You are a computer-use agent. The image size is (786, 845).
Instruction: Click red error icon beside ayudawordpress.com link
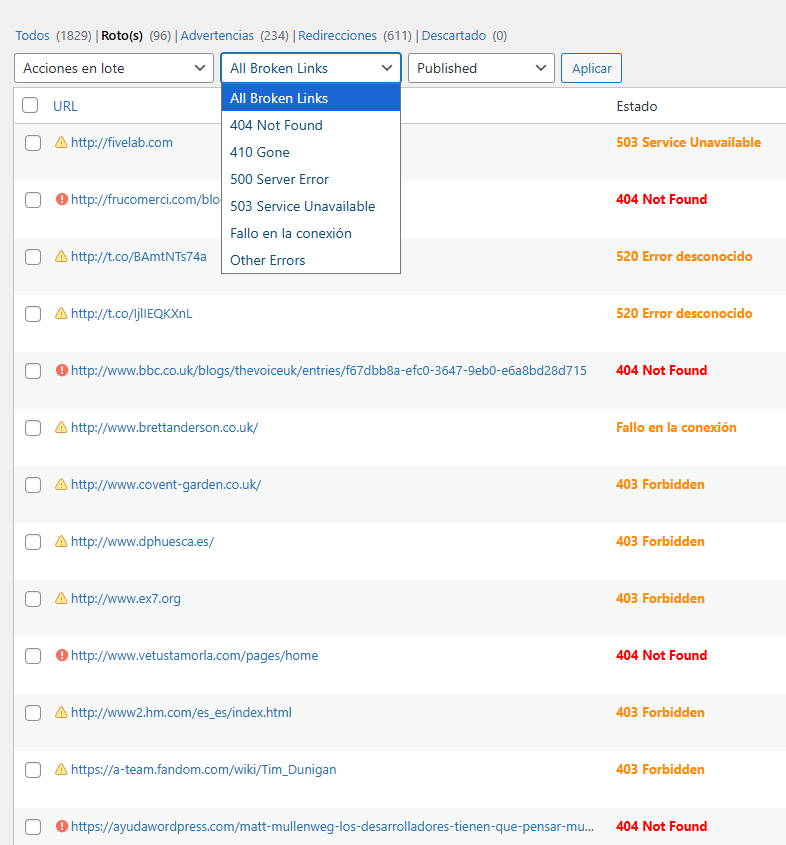click(61, 826)
